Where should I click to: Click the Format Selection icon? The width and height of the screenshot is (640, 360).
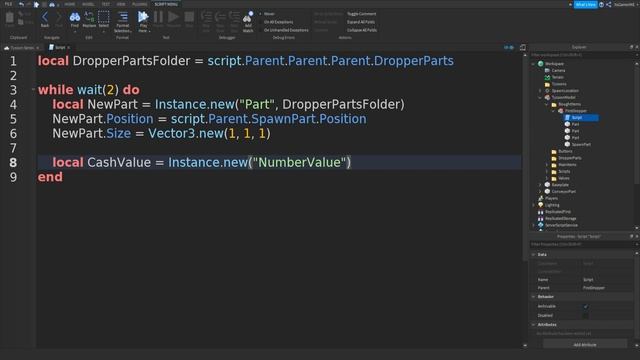(122, 17)
